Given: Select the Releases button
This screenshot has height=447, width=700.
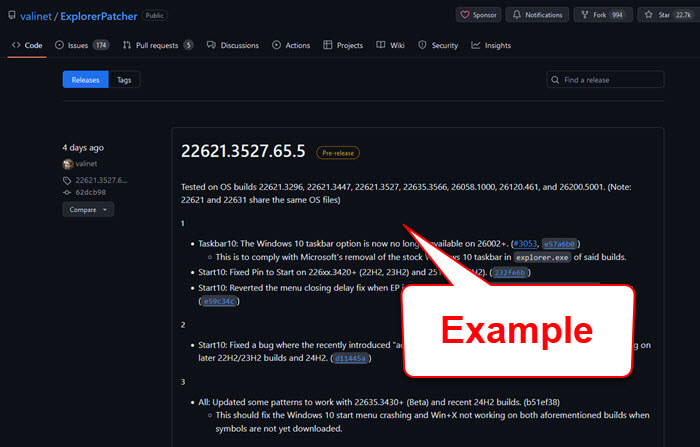Looking at the screenshot, I should pos(85,79).
